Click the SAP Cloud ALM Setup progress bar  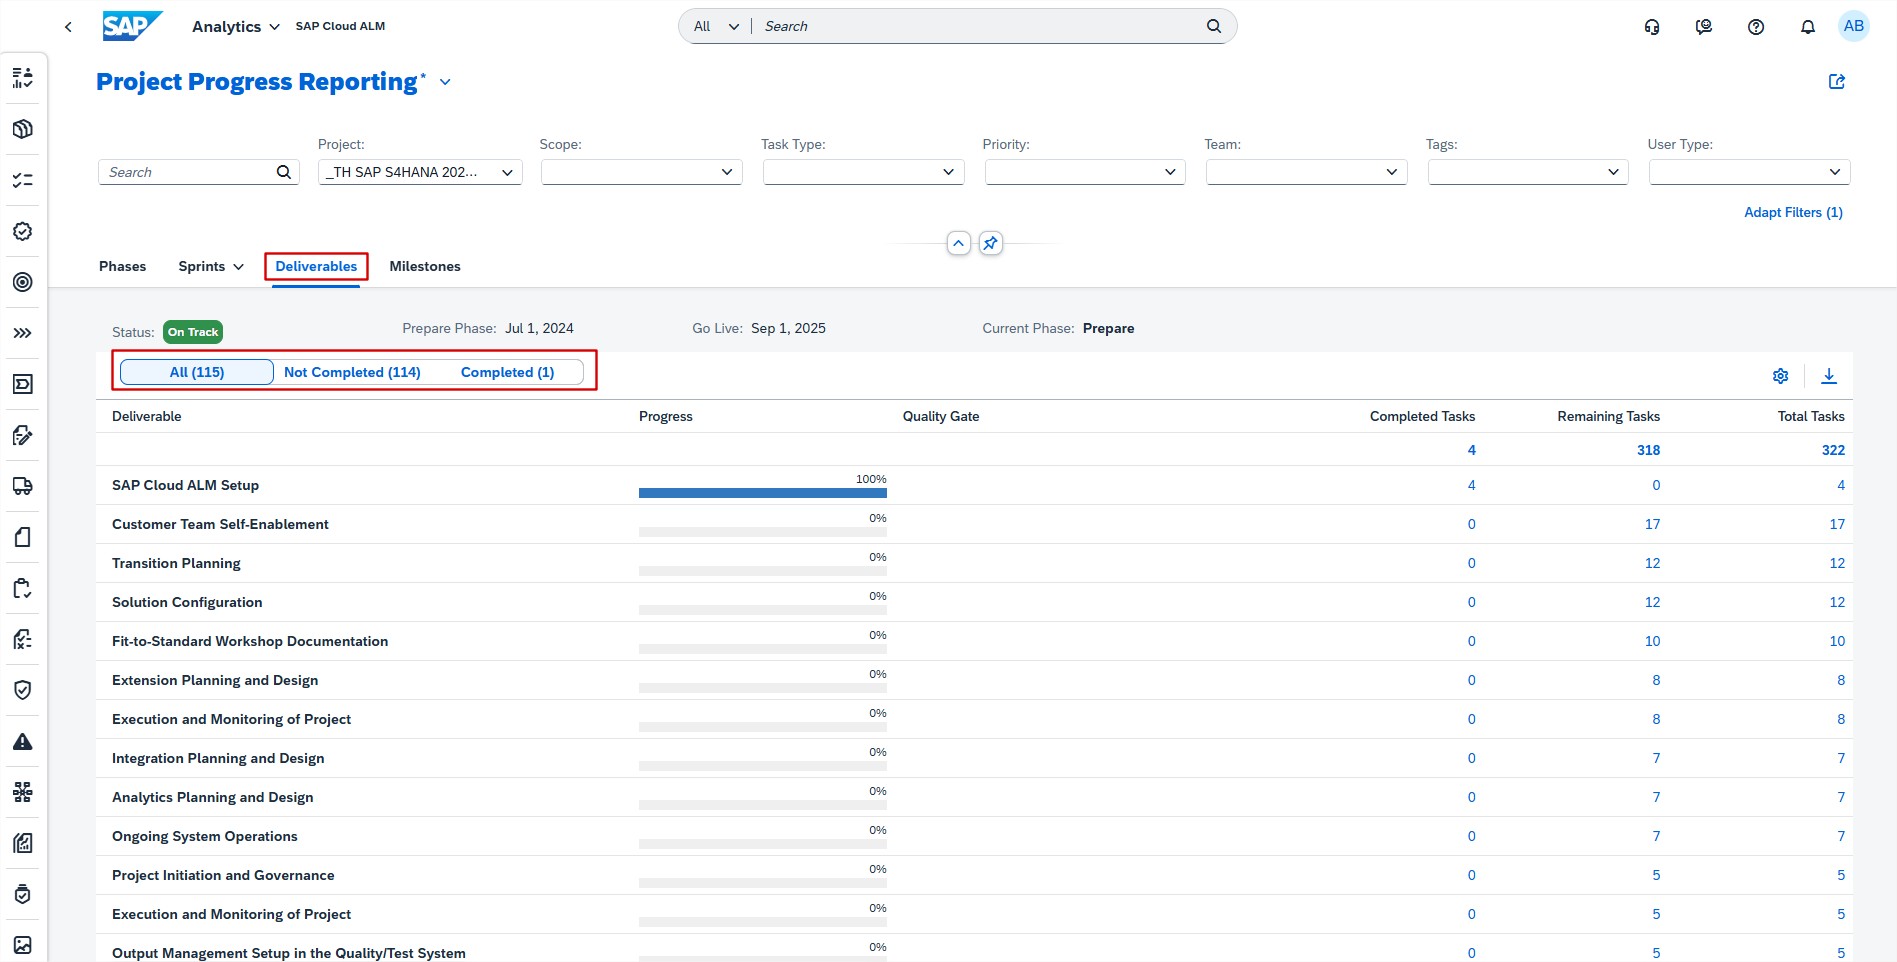tap(762, 492)
